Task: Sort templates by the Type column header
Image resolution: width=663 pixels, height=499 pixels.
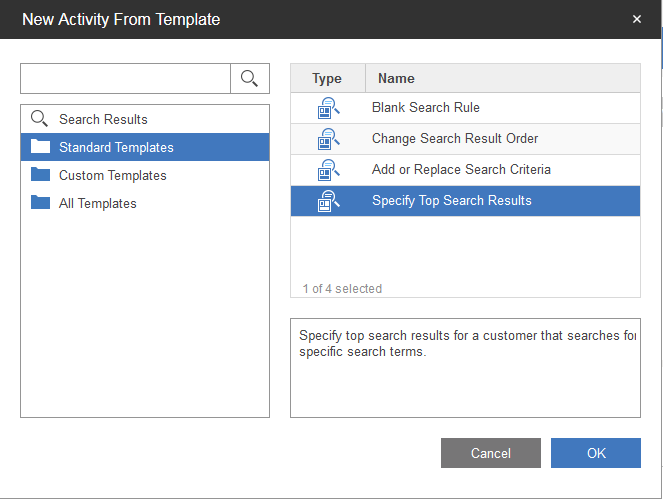Action: point(327,78)
